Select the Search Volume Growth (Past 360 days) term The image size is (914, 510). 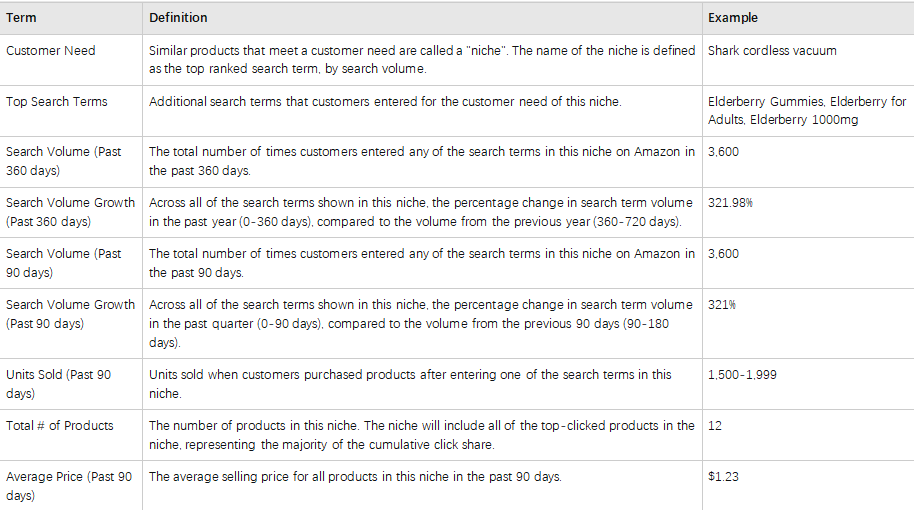[x=70, y=212]
